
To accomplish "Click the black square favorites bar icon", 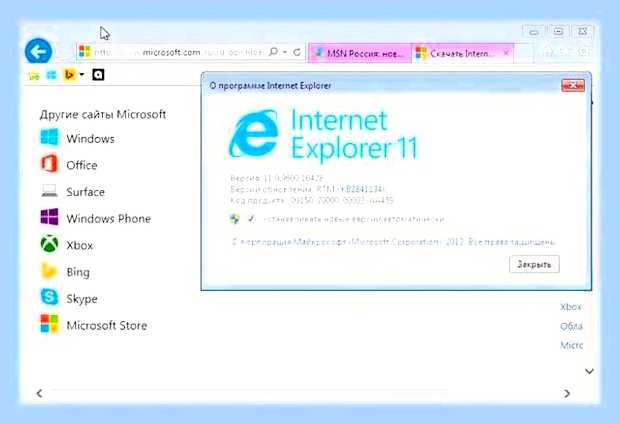I will pos(98,74).
